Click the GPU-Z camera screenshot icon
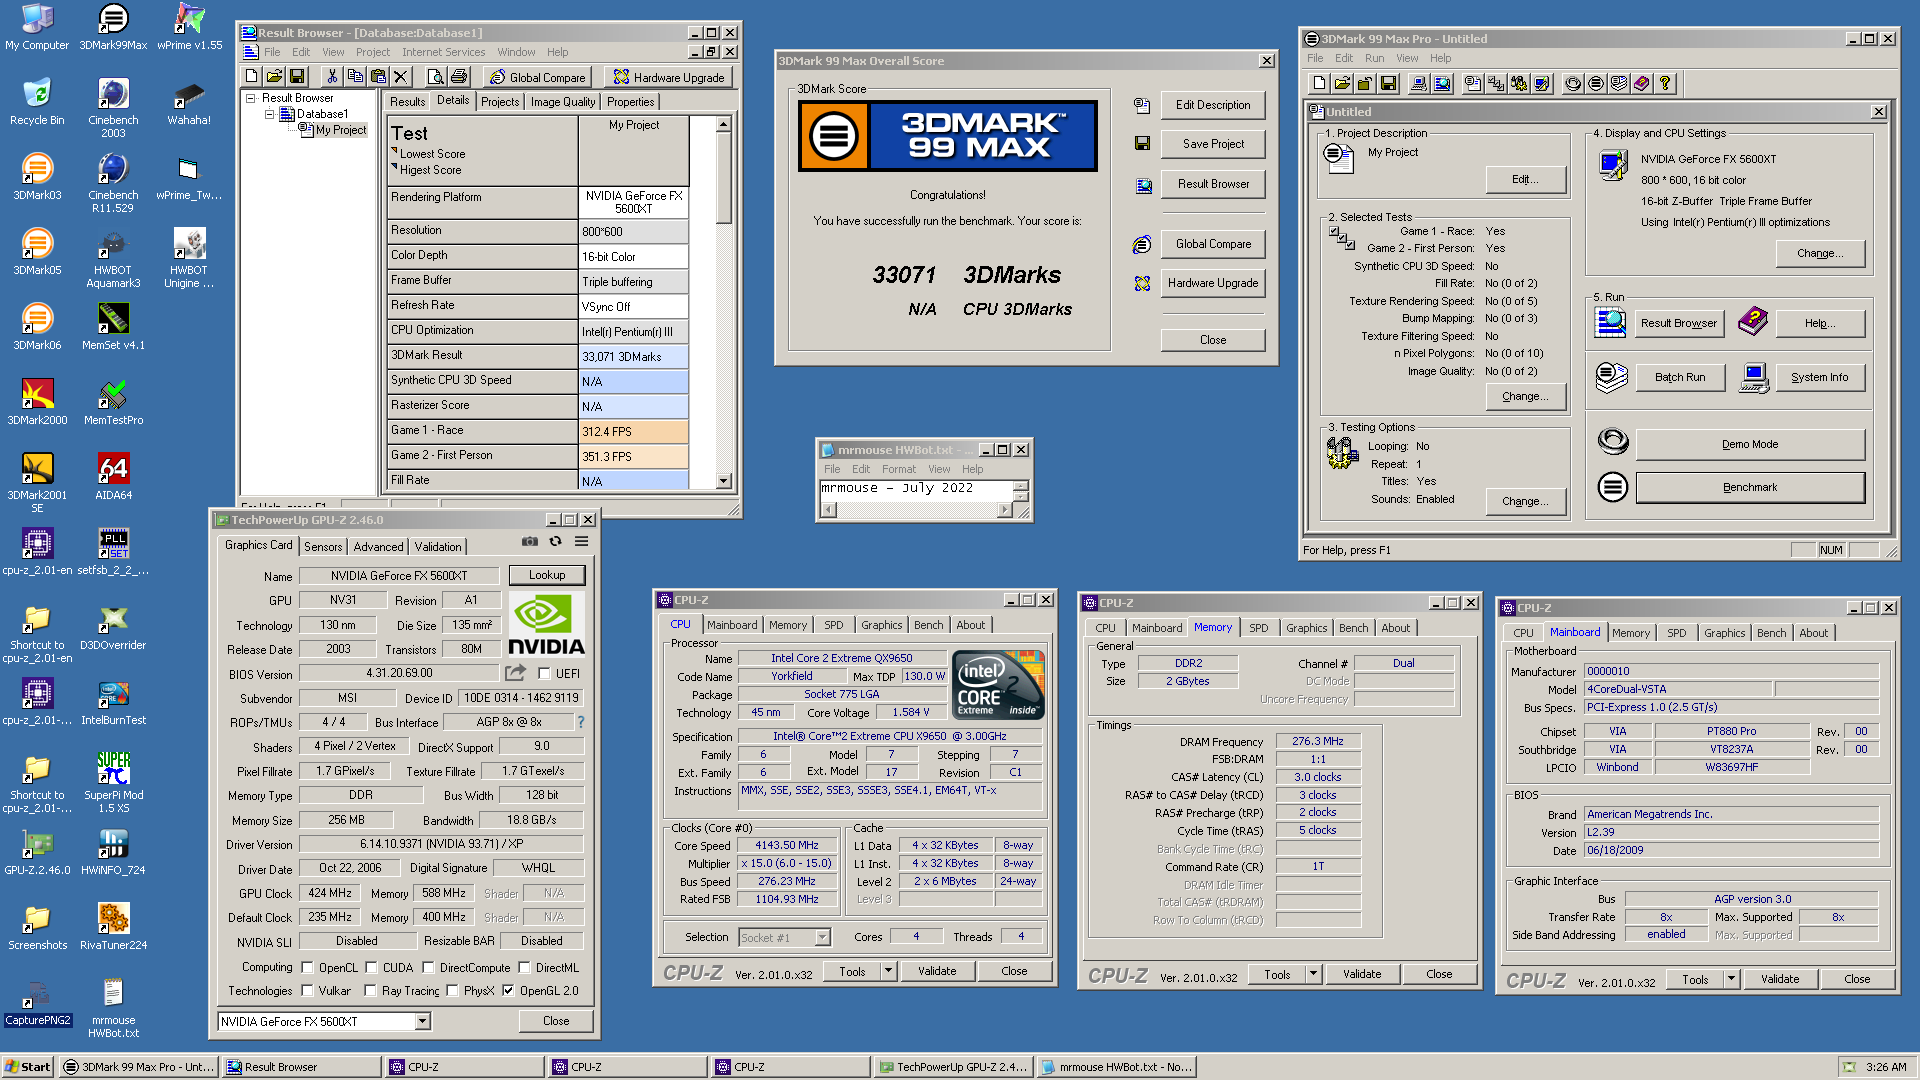1920x1080 pixels. [x=529, y=541]
